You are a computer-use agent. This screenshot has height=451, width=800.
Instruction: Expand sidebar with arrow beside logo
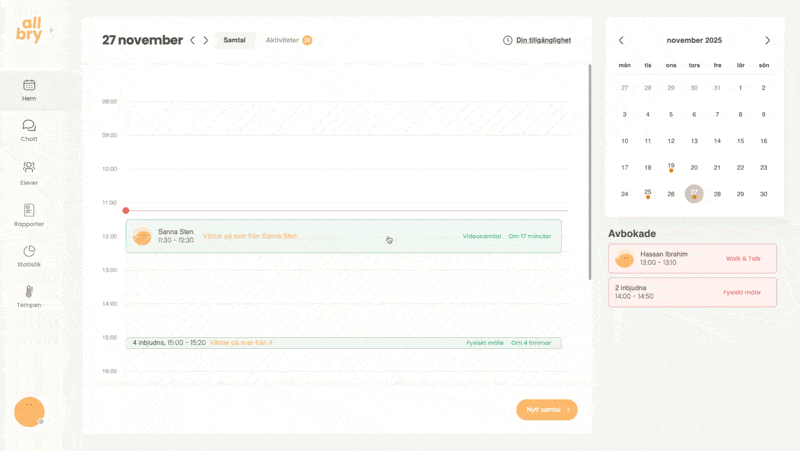click(x=52, y=31)
